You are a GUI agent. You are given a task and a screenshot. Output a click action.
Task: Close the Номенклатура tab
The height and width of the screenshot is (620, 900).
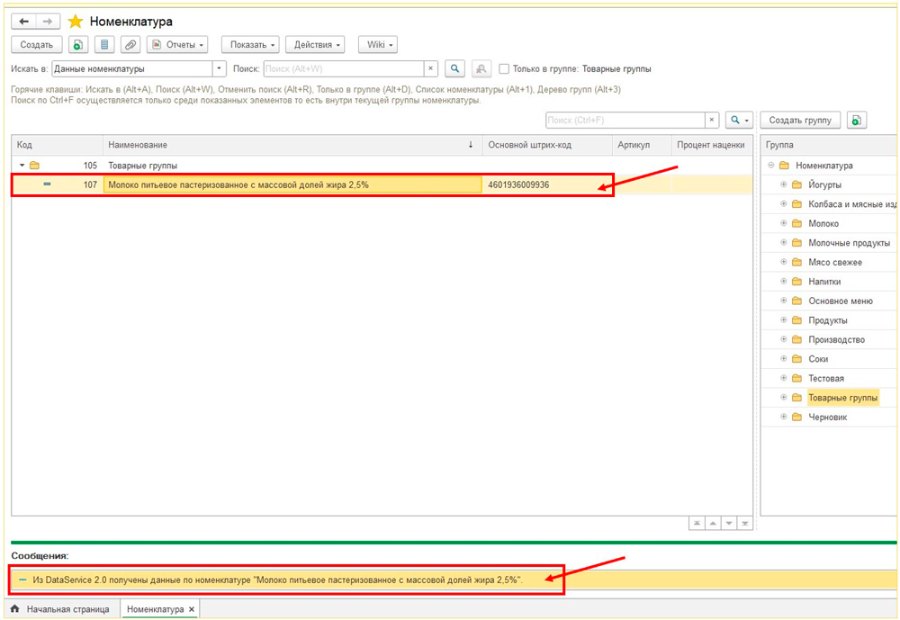click(192, 609)
